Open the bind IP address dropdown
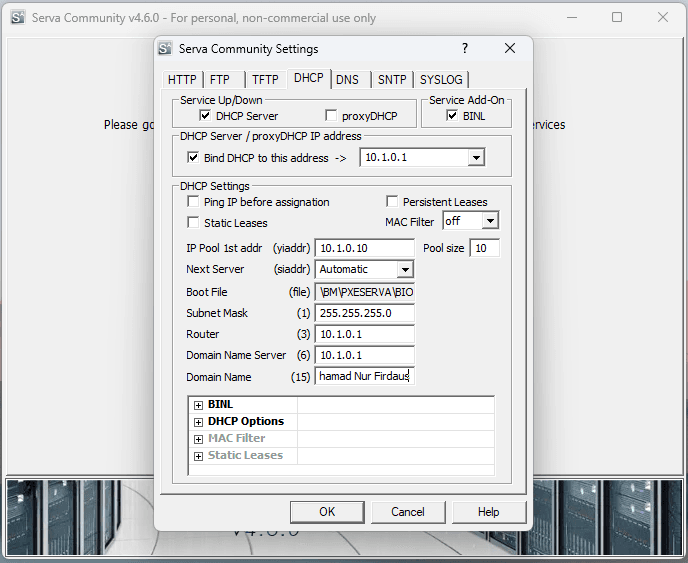 pyautogui.click(x=476, y=158)
